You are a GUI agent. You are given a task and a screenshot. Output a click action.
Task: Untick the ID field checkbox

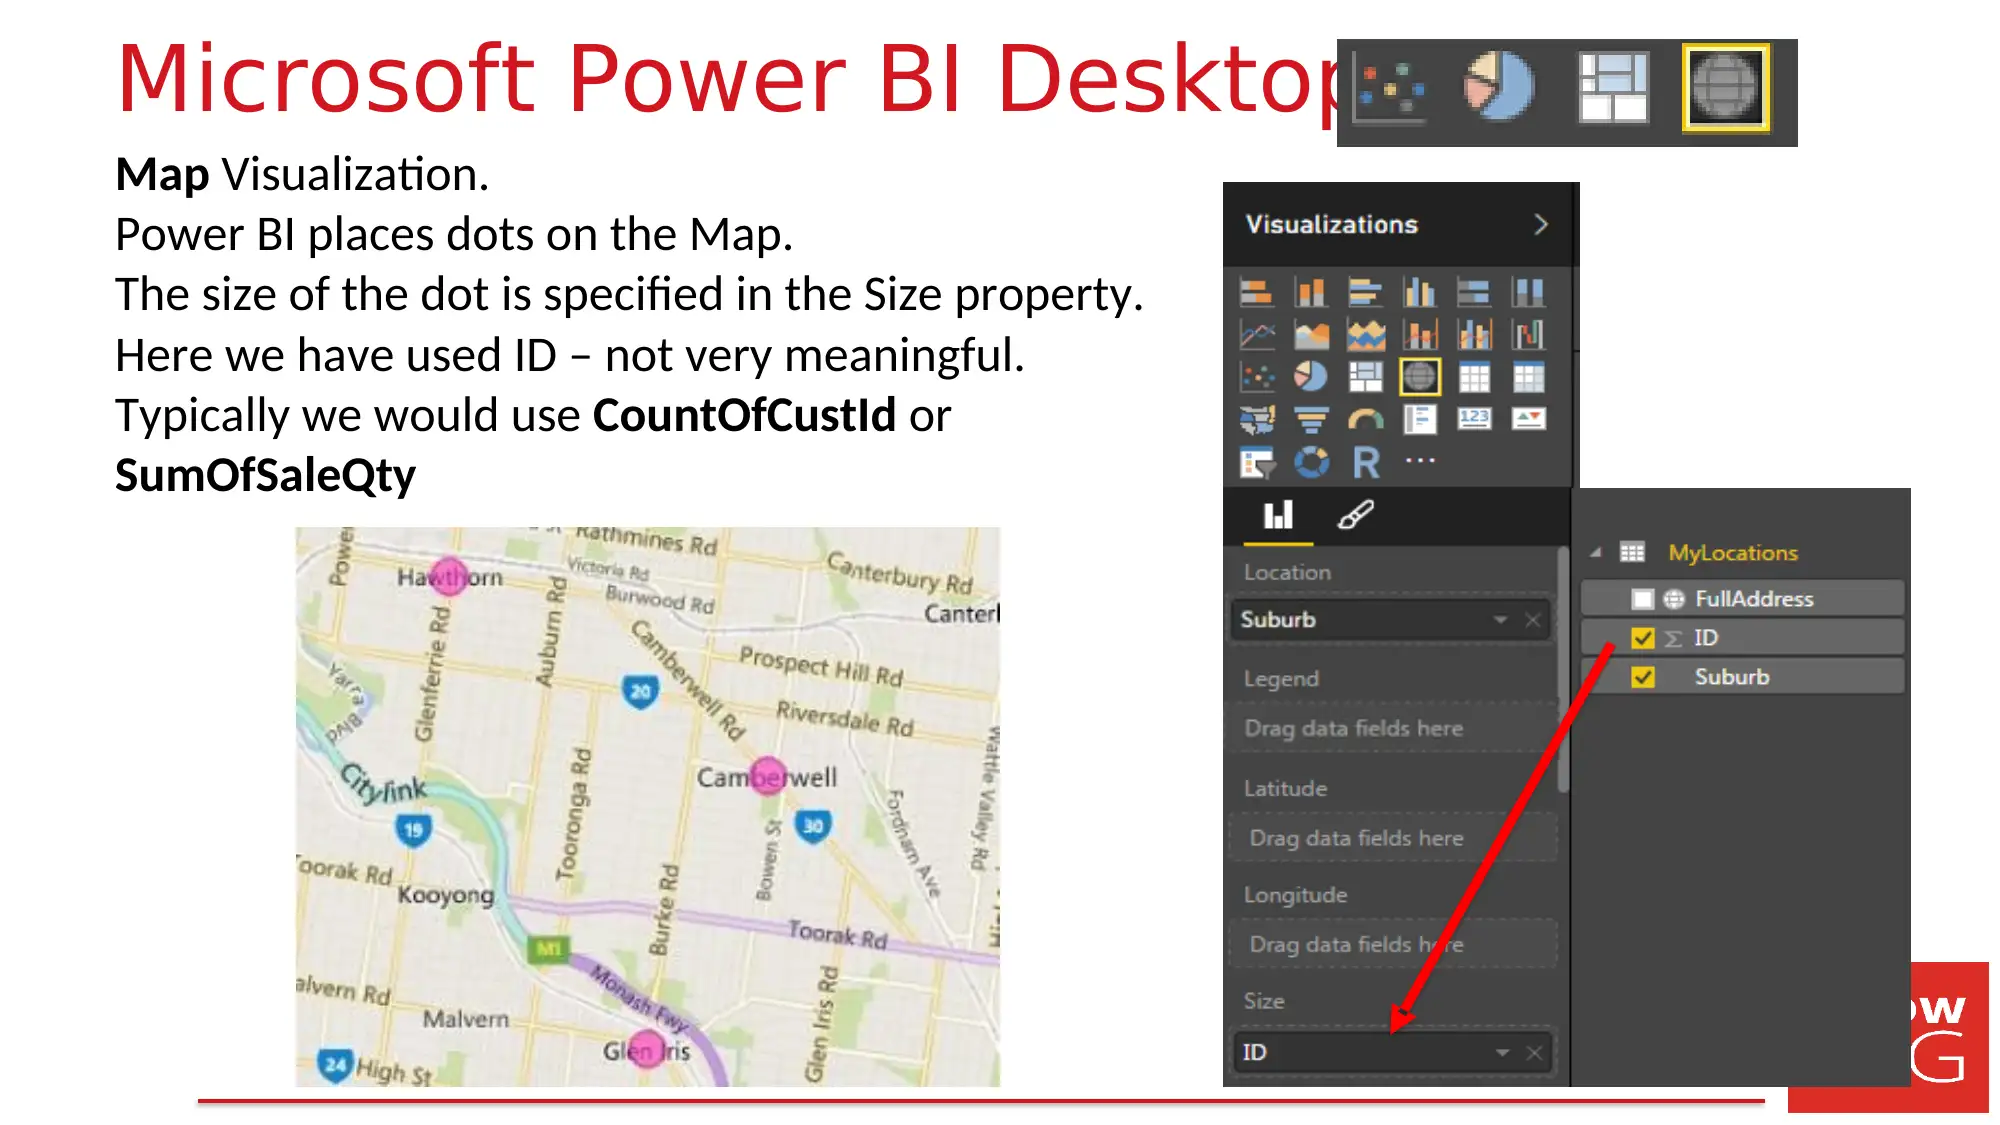(1642, 638)
